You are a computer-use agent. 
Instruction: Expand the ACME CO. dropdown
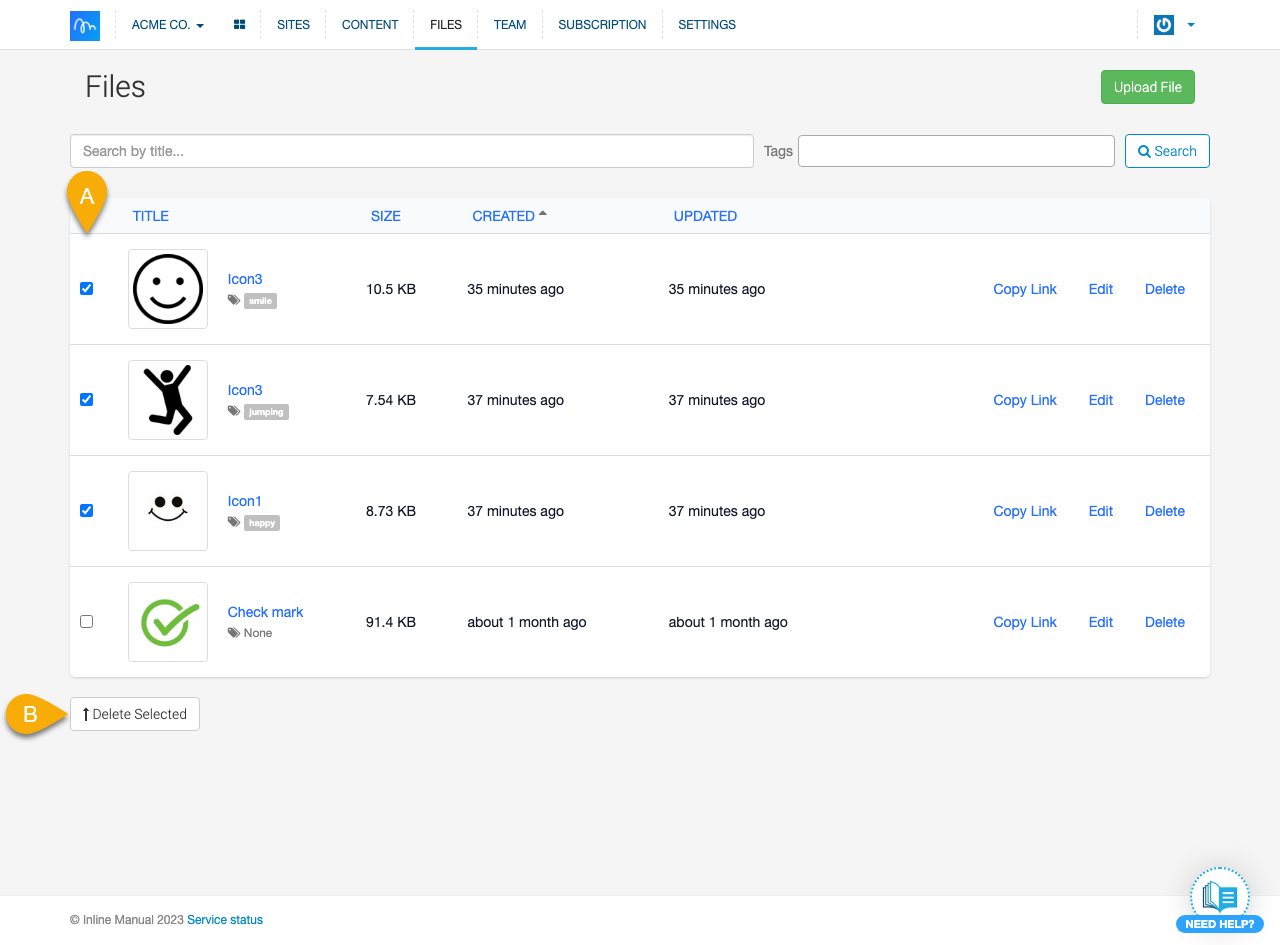(167, 25)
